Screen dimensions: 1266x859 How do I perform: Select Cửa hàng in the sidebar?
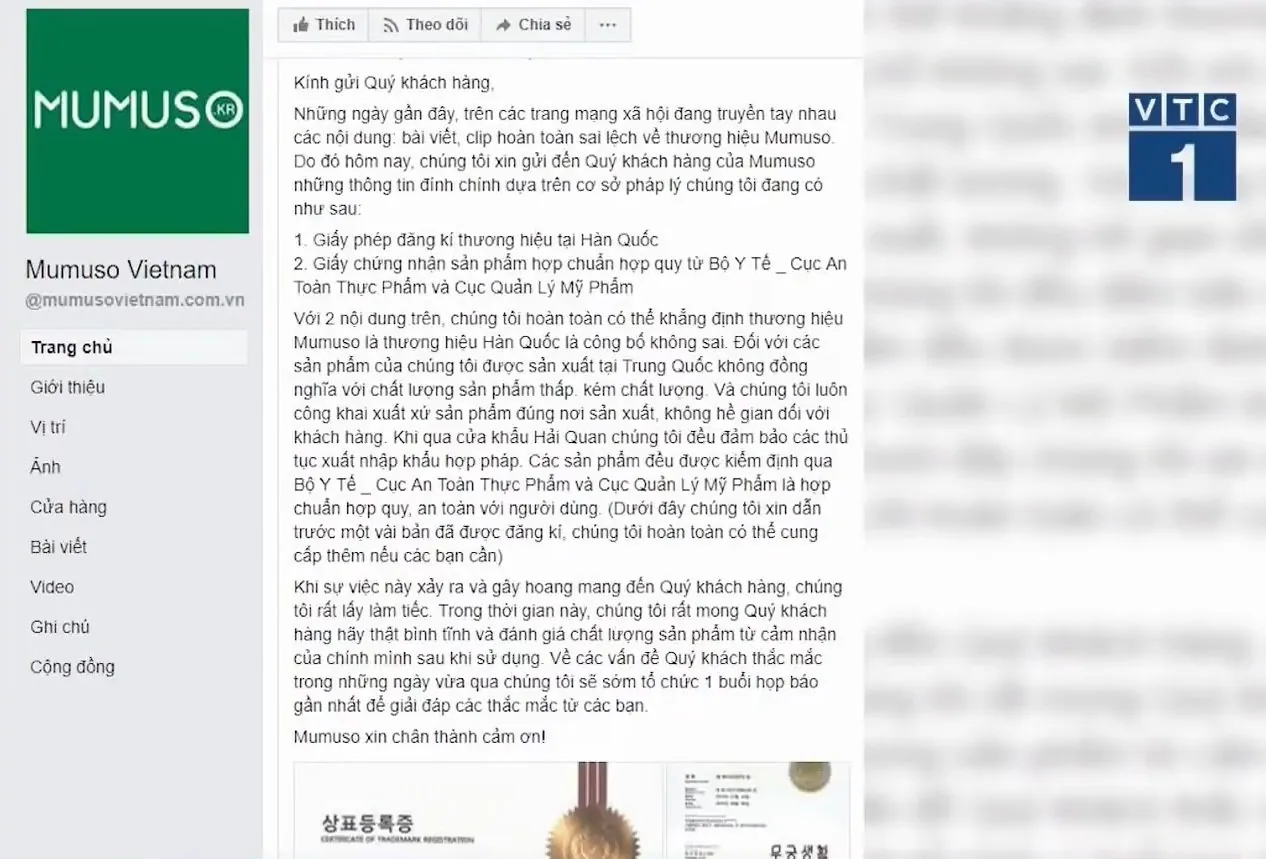click(x=68, y=507)
